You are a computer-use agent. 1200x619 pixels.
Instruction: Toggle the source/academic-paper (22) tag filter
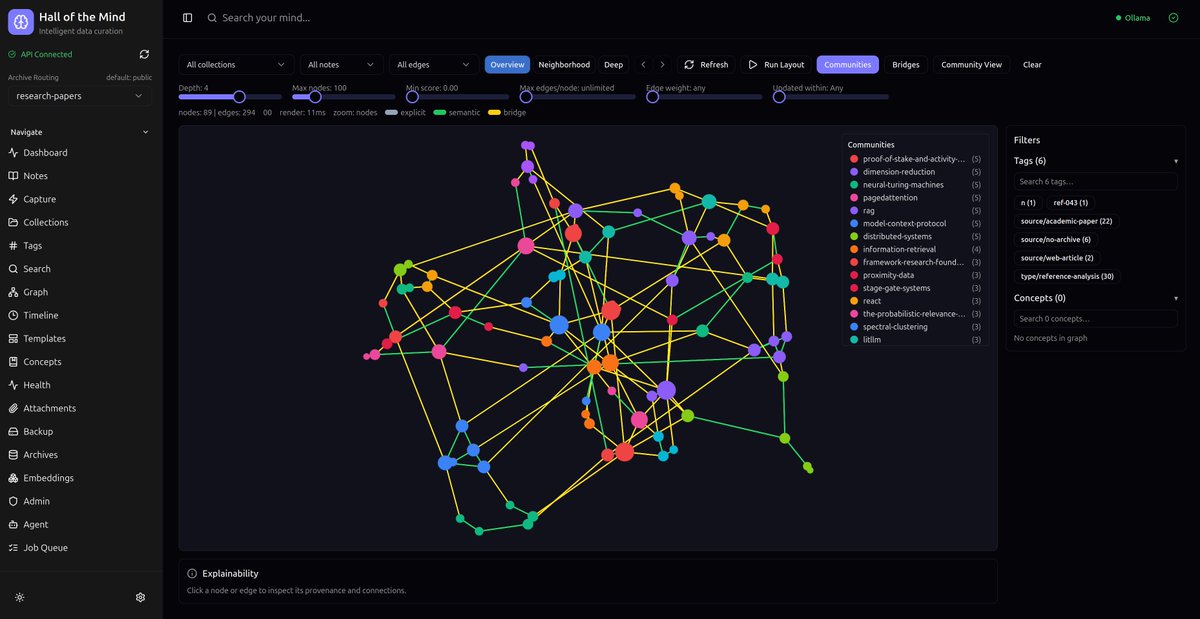(1066, 221)
